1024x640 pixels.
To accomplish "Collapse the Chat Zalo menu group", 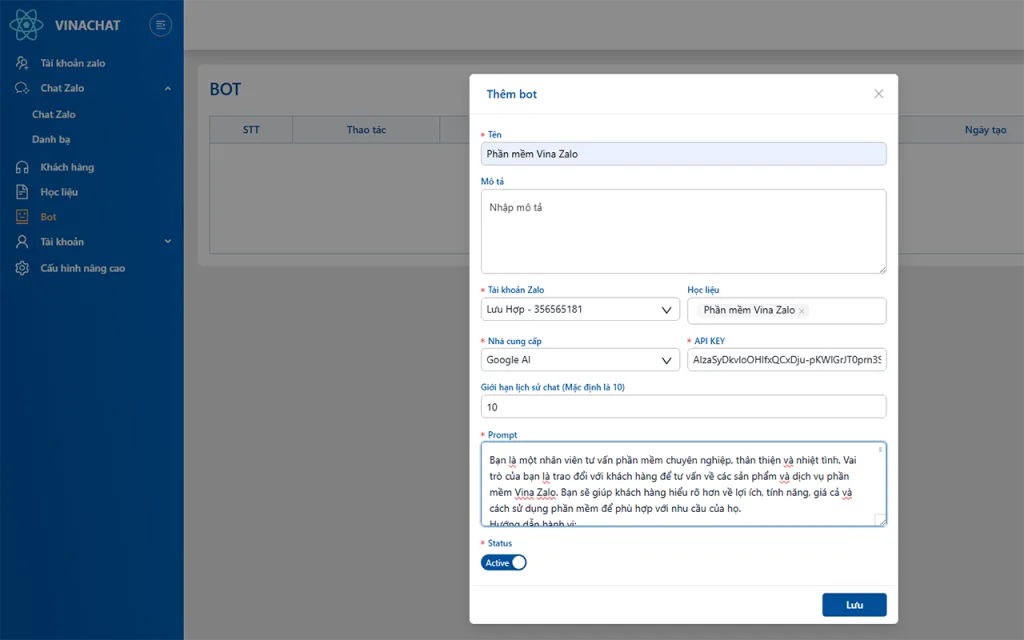I will coord(167,89).
